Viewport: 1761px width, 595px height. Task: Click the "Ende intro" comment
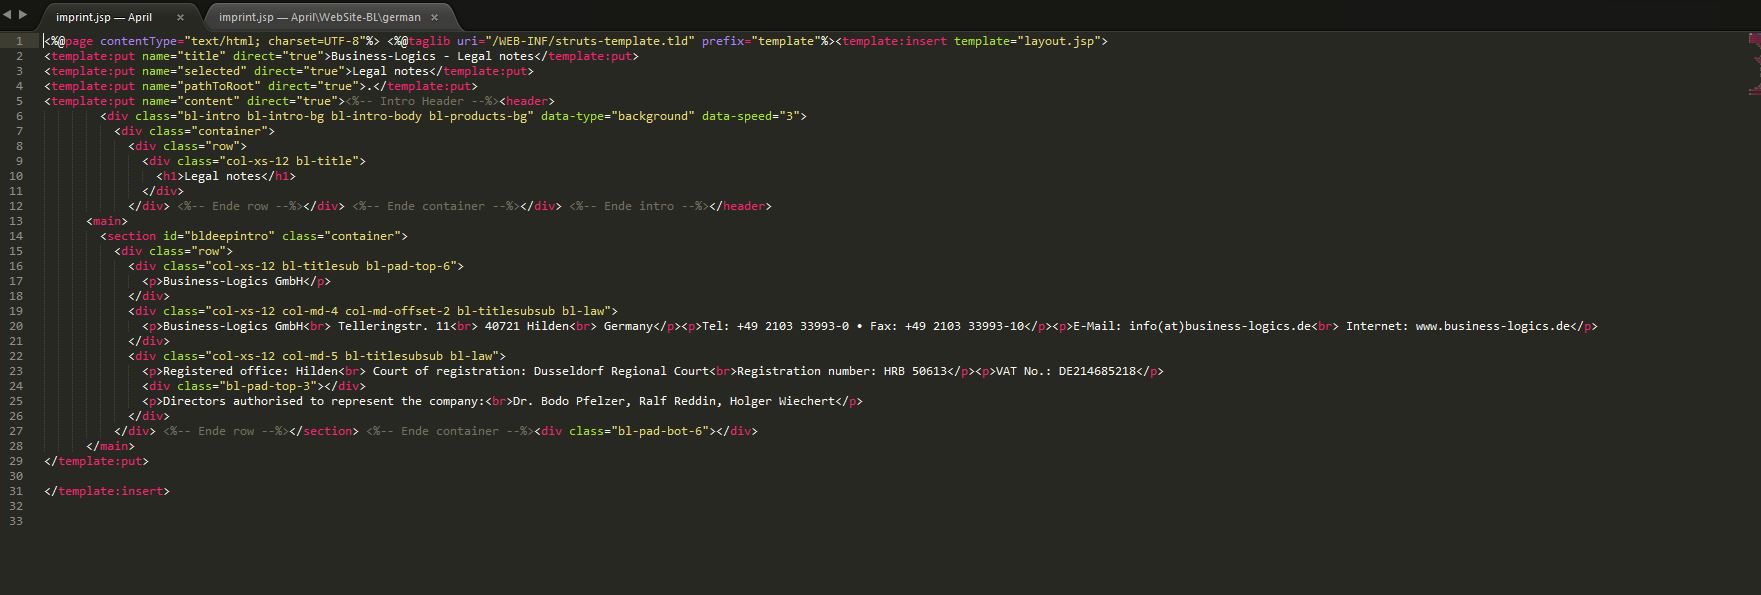click(639, 206)
